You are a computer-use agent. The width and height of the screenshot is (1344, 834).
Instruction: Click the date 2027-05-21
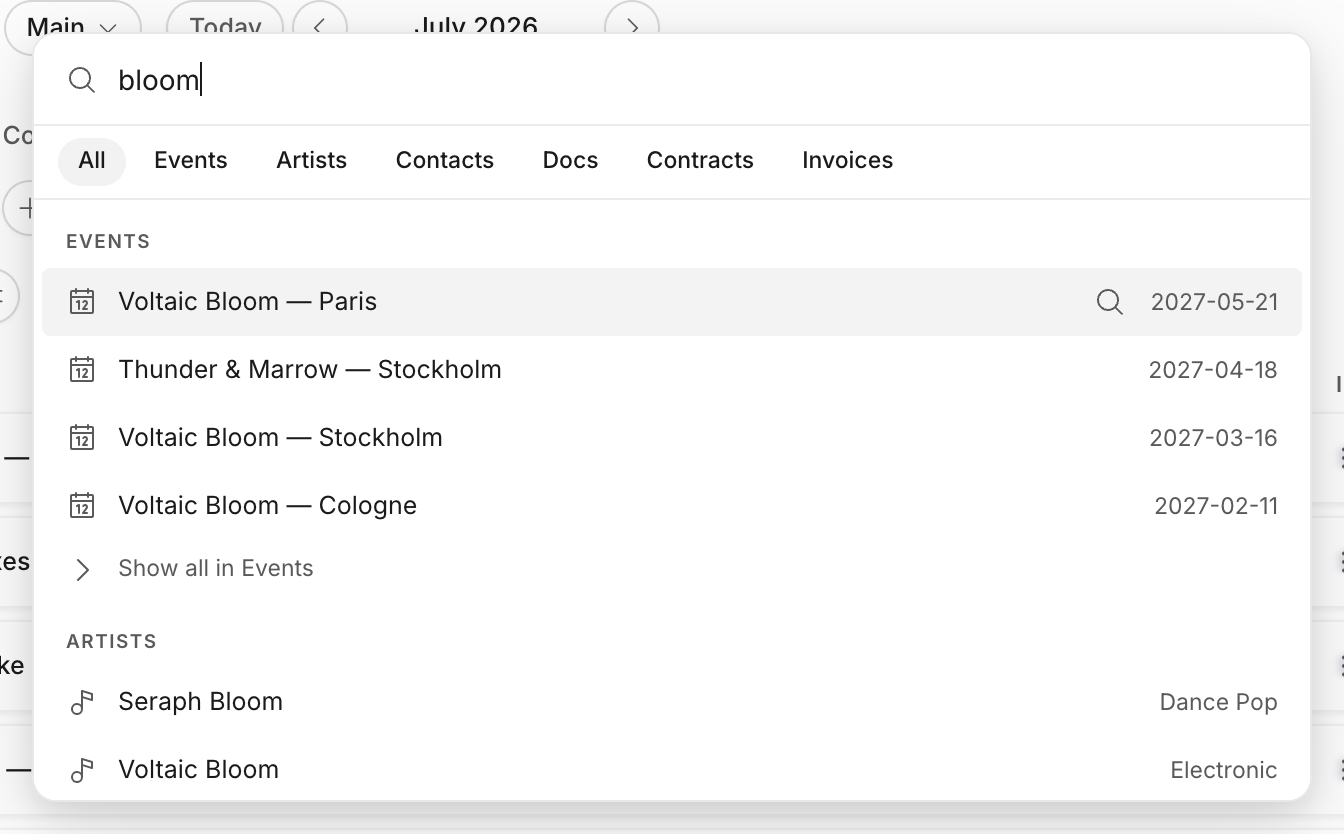[1214, 302]
